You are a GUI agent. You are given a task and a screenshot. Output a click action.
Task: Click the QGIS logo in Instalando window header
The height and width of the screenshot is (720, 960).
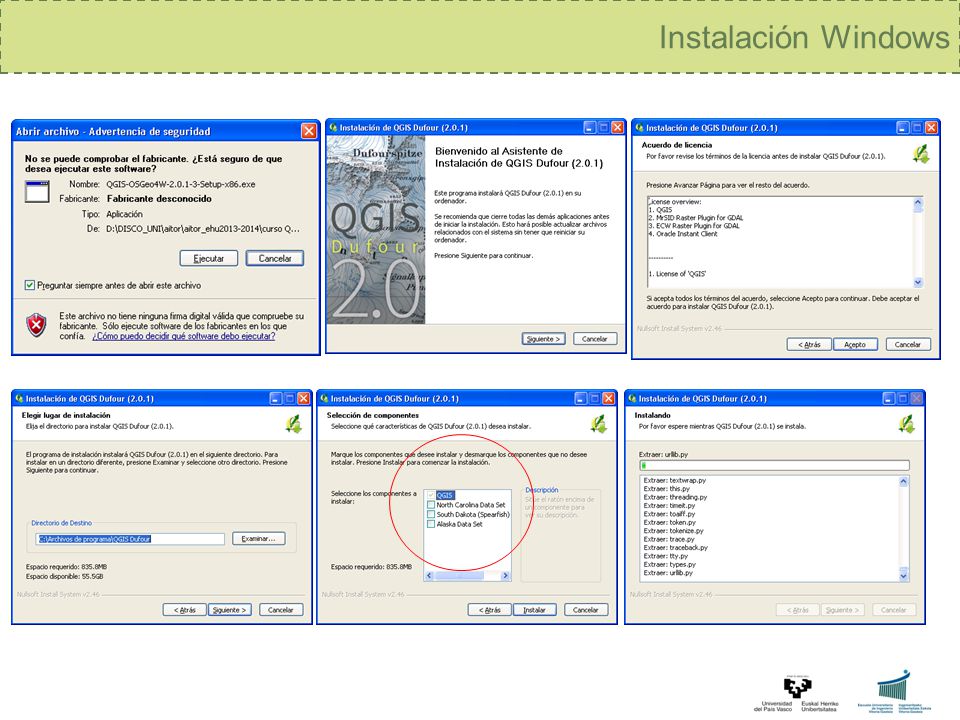[907, 424]
